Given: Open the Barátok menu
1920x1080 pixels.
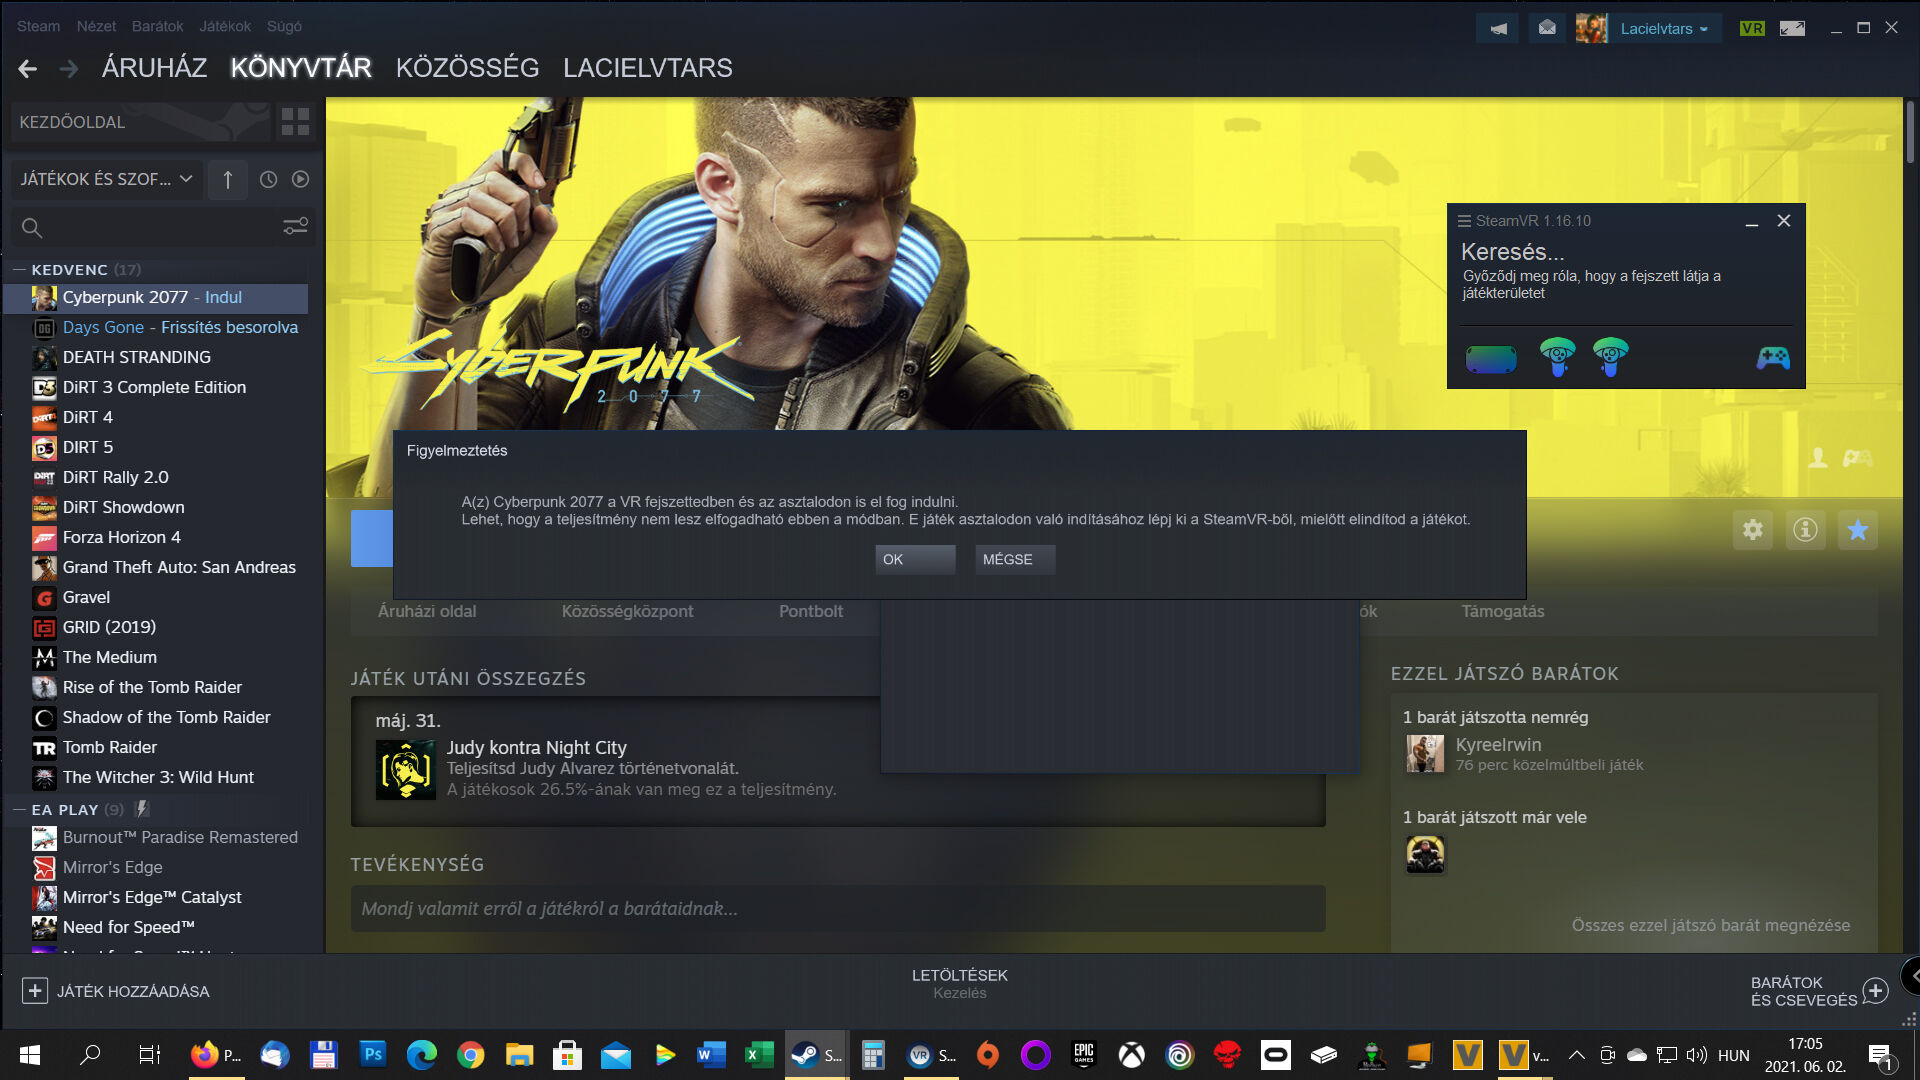Looking at the screenshot, I should point(158,26).
